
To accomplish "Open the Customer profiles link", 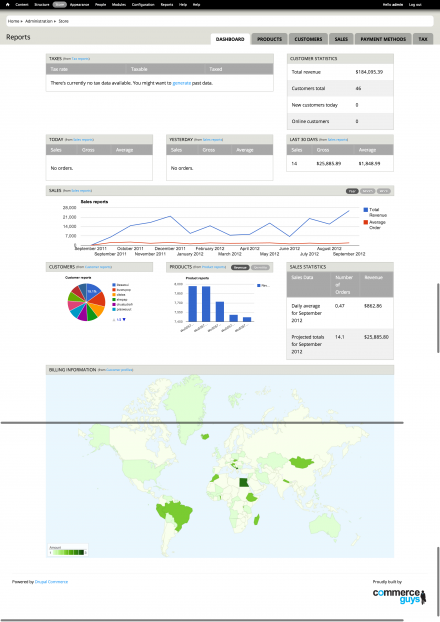I will [x=119, y=370].
